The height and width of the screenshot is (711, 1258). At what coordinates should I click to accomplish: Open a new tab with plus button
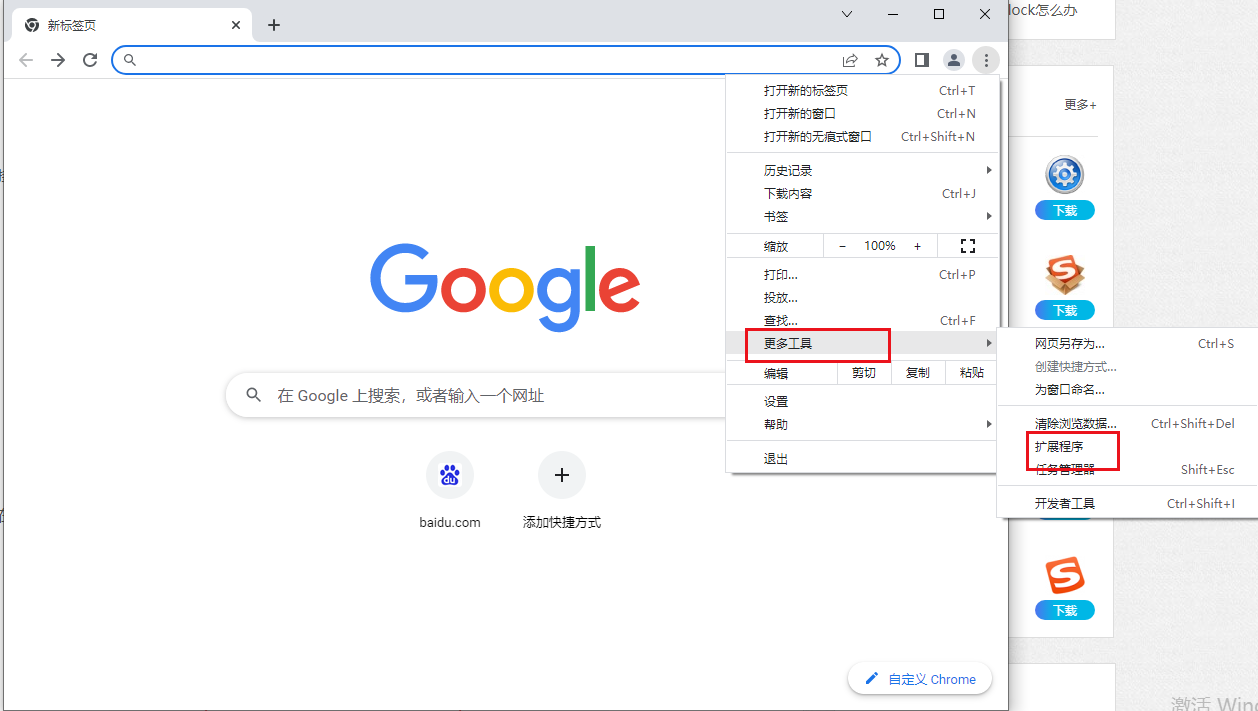[x=274, y=25]
